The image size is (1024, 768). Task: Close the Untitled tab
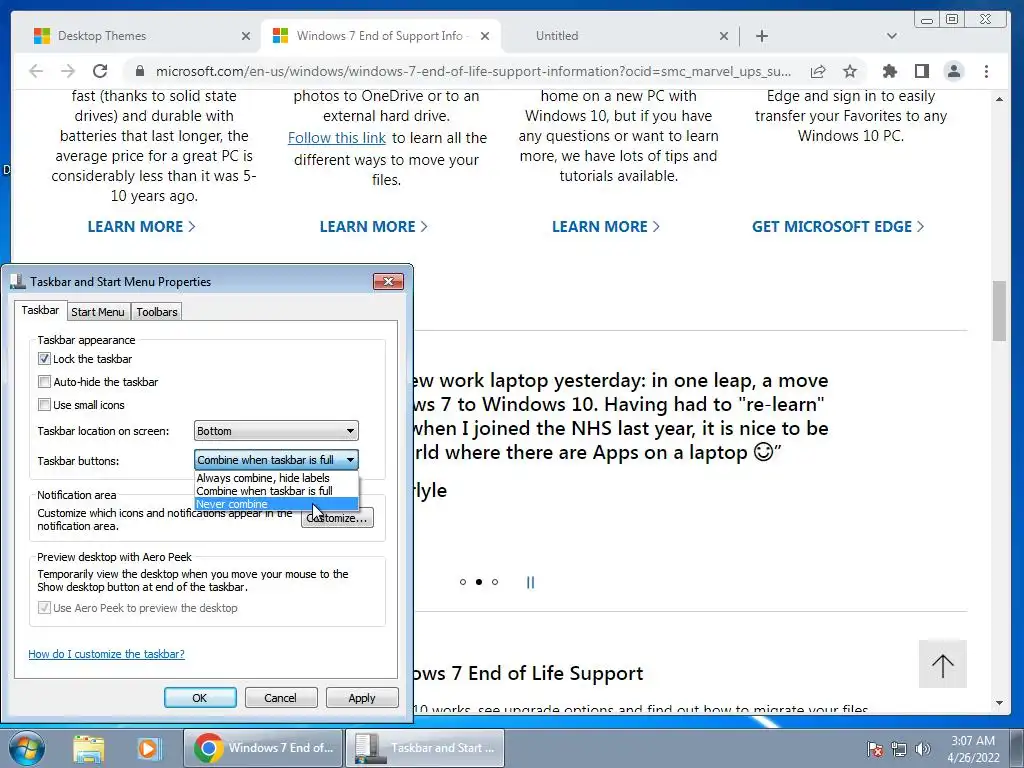724,36
